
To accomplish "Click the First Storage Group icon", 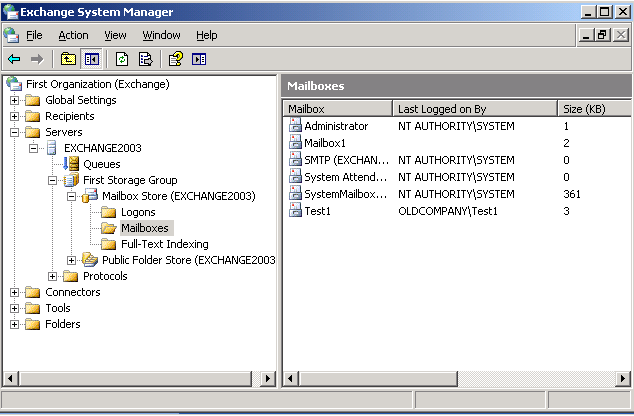I will tap(71, 180).
